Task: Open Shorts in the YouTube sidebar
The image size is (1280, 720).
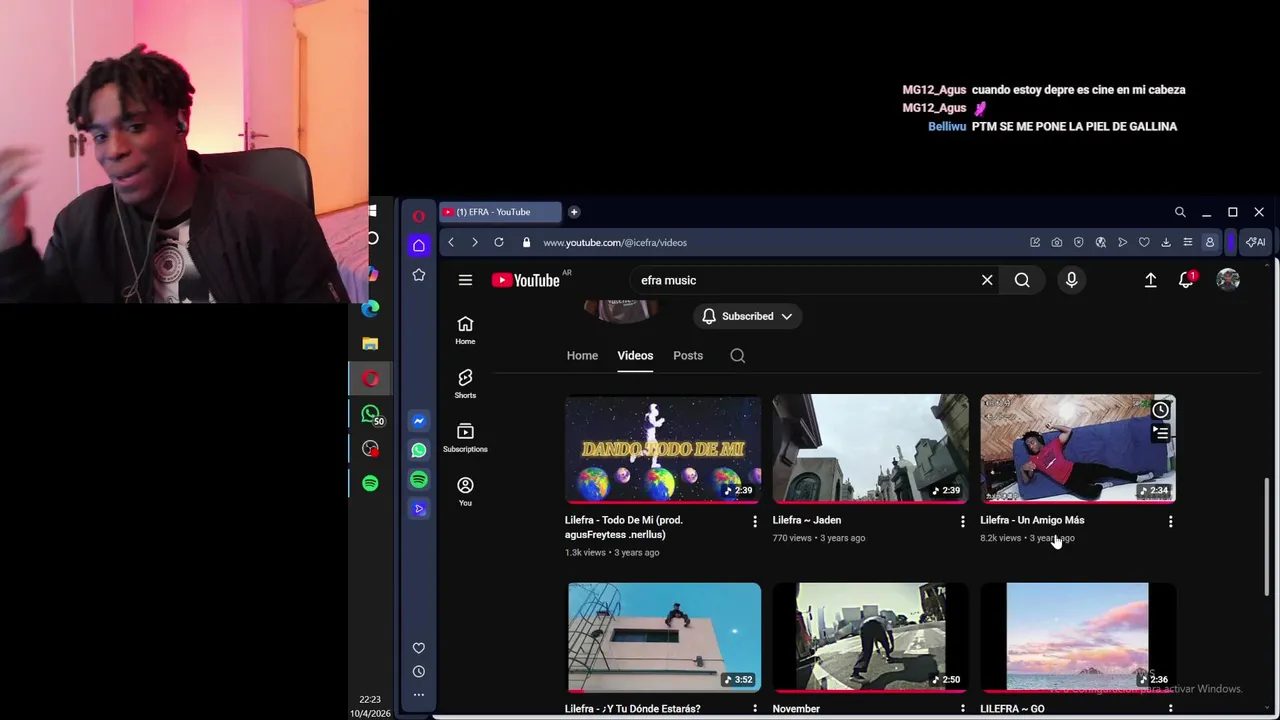Action: point(465,384)
